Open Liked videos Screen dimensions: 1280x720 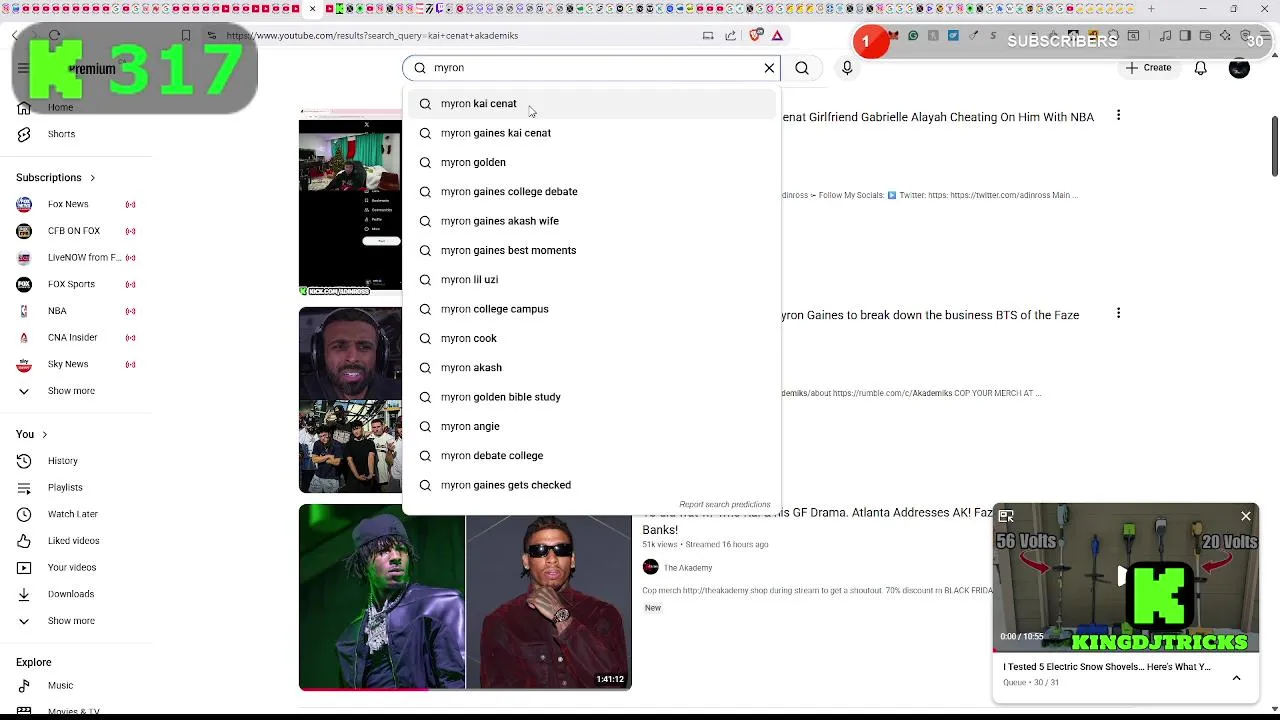click(74, 541)
